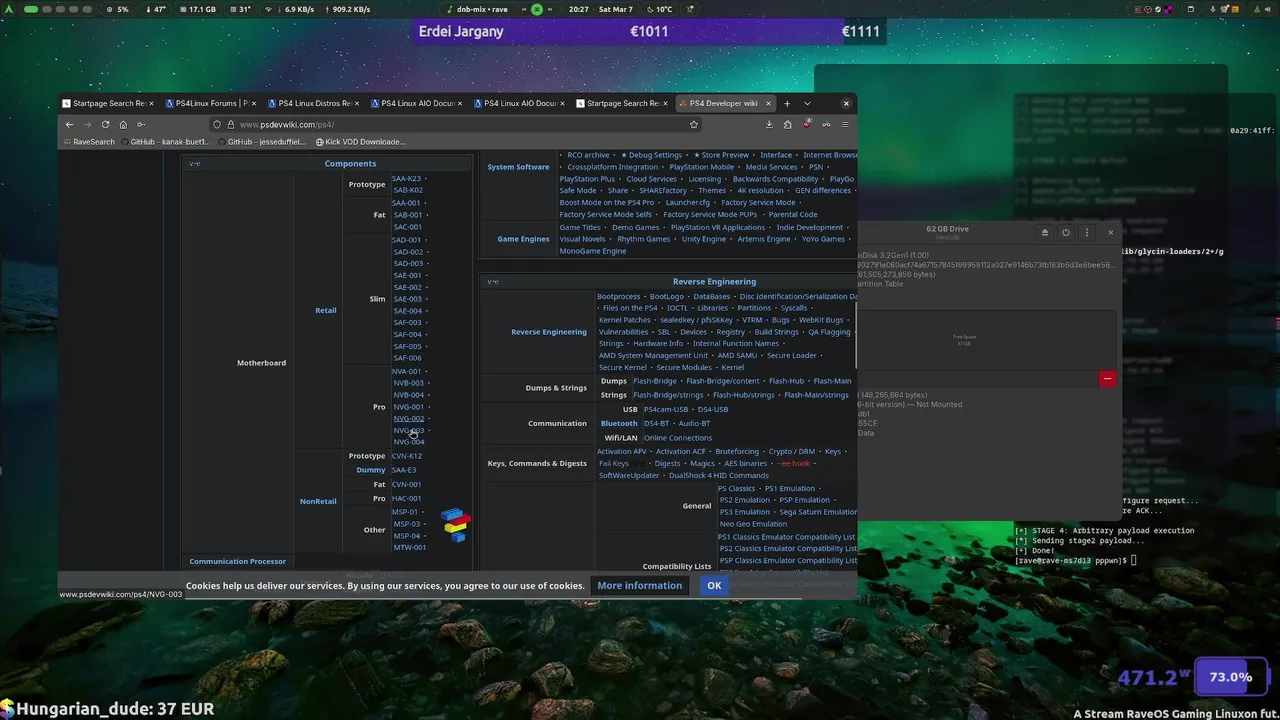Open the Bootprocess link
1280x720 pixels.
pos(618,296)
